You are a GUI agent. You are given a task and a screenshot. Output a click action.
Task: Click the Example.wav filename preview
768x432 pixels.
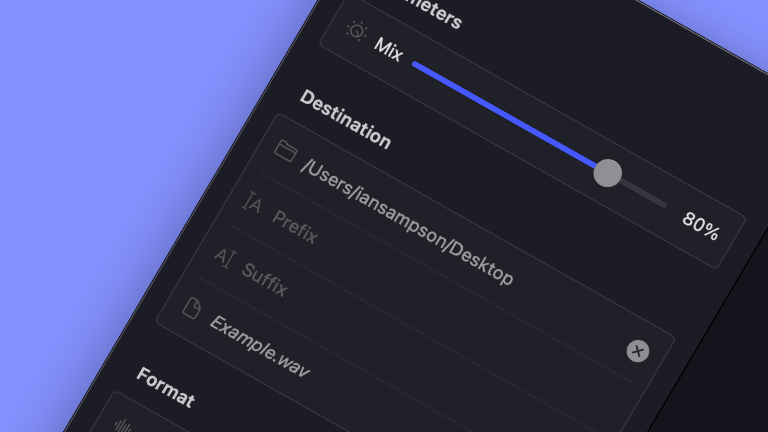point(259,347)
